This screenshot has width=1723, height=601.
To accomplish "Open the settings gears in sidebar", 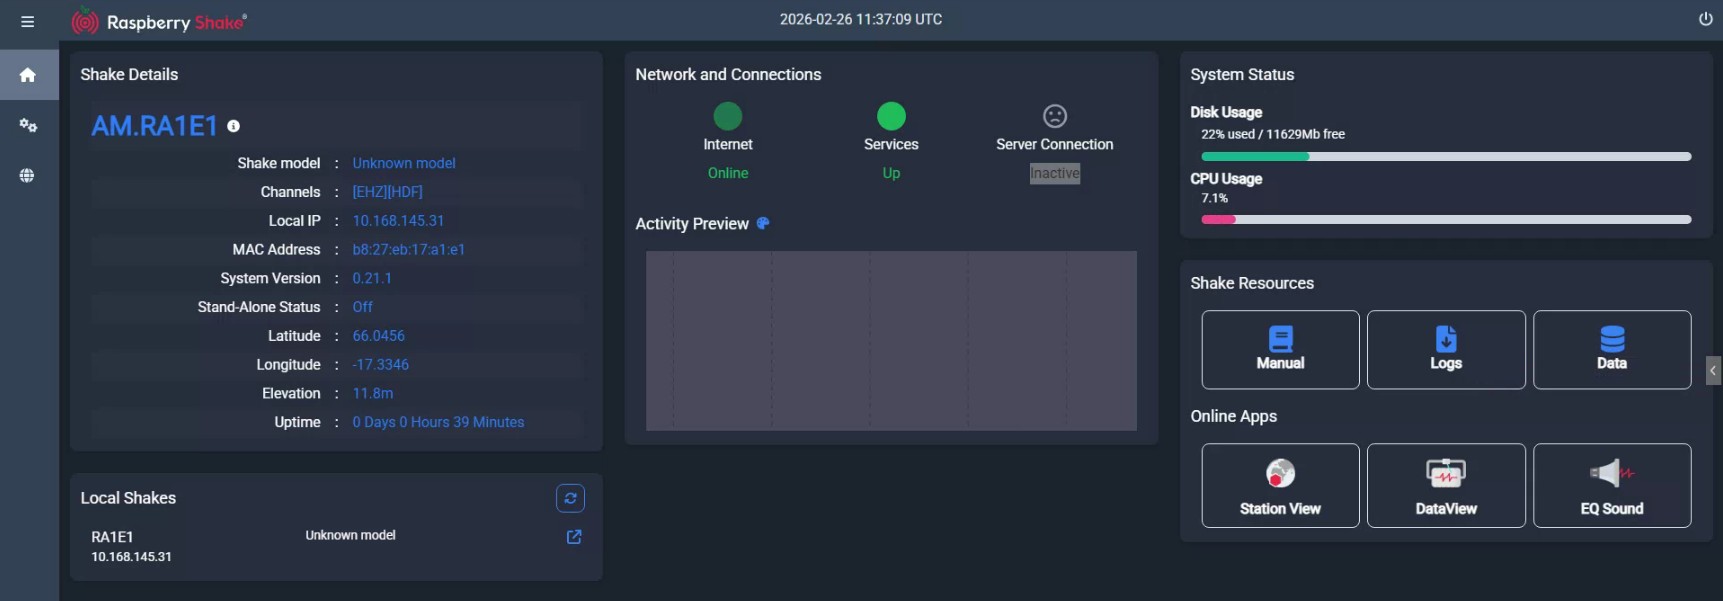I will click(x=28, y=125).
